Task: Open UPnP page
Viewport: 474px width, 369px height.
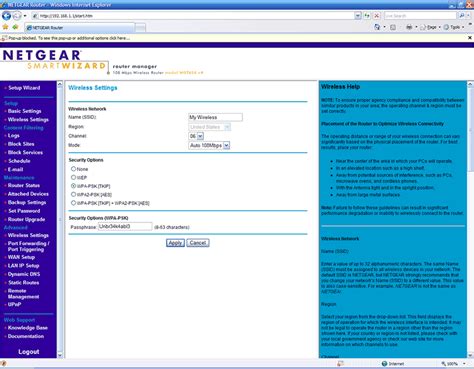Action: coord(14,304)
